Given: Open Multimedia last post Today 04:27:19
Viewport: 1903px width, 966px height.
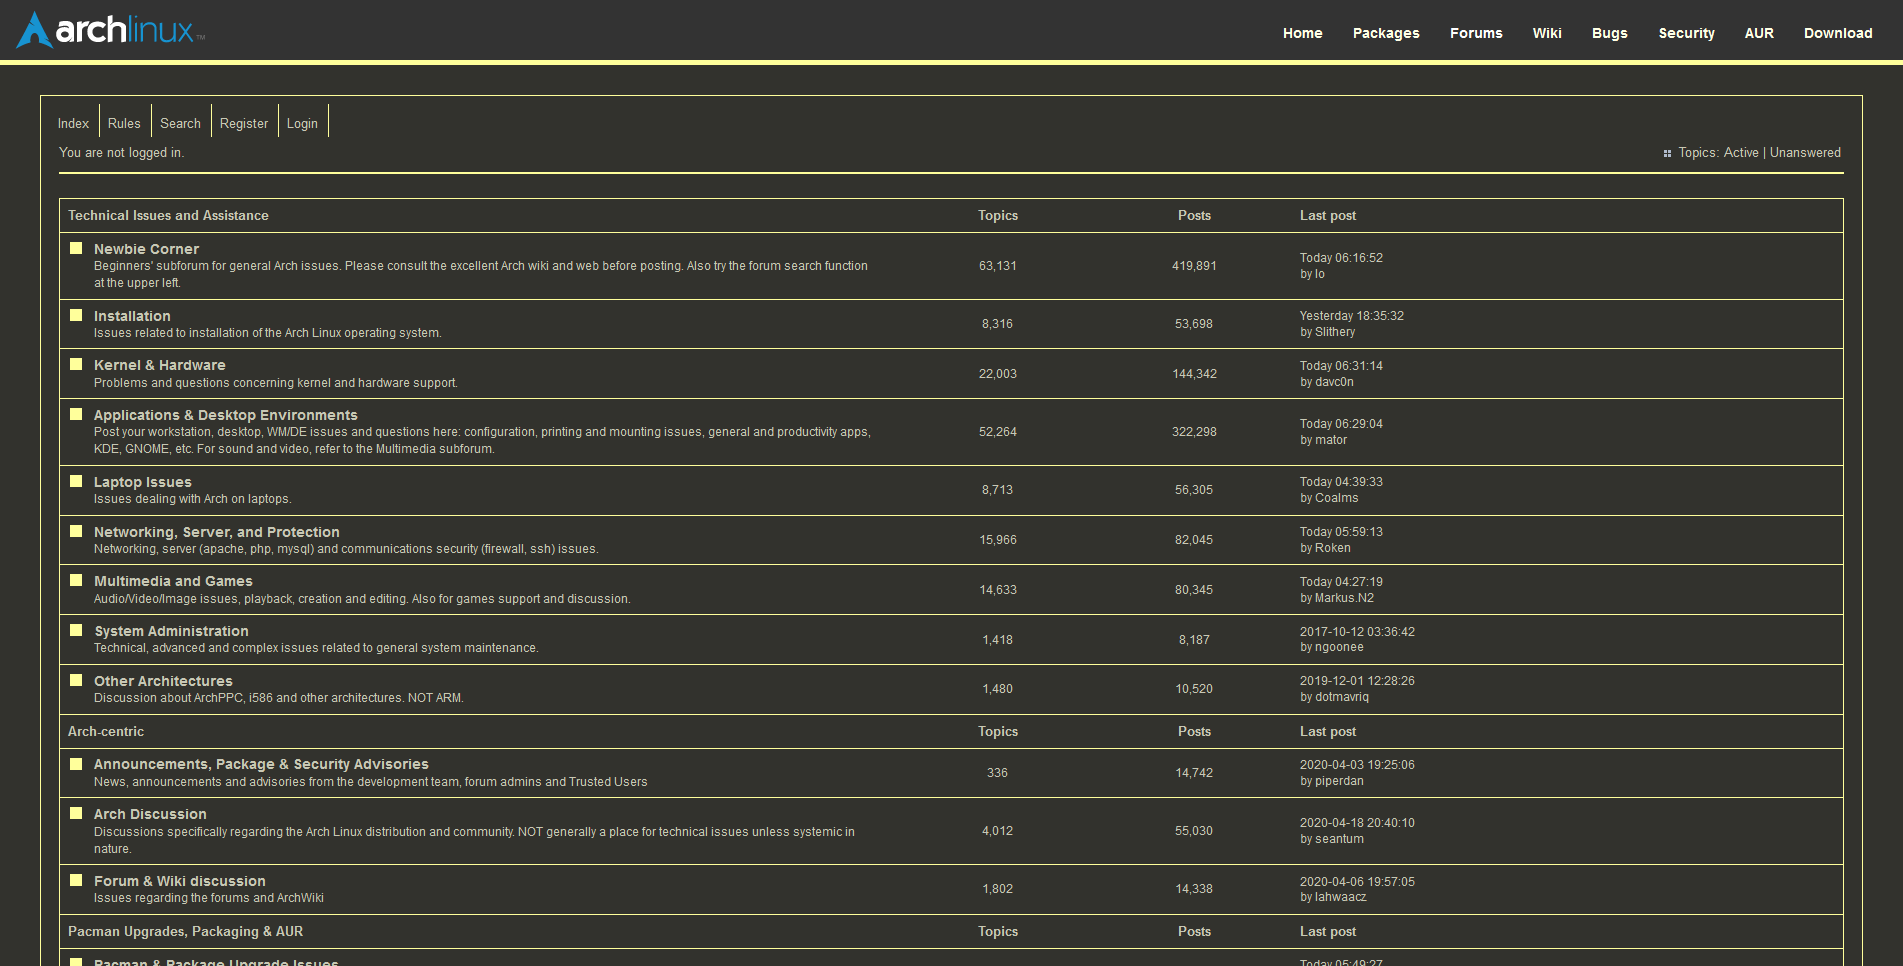Looking at the screenshot, I should coord(1341,582).
